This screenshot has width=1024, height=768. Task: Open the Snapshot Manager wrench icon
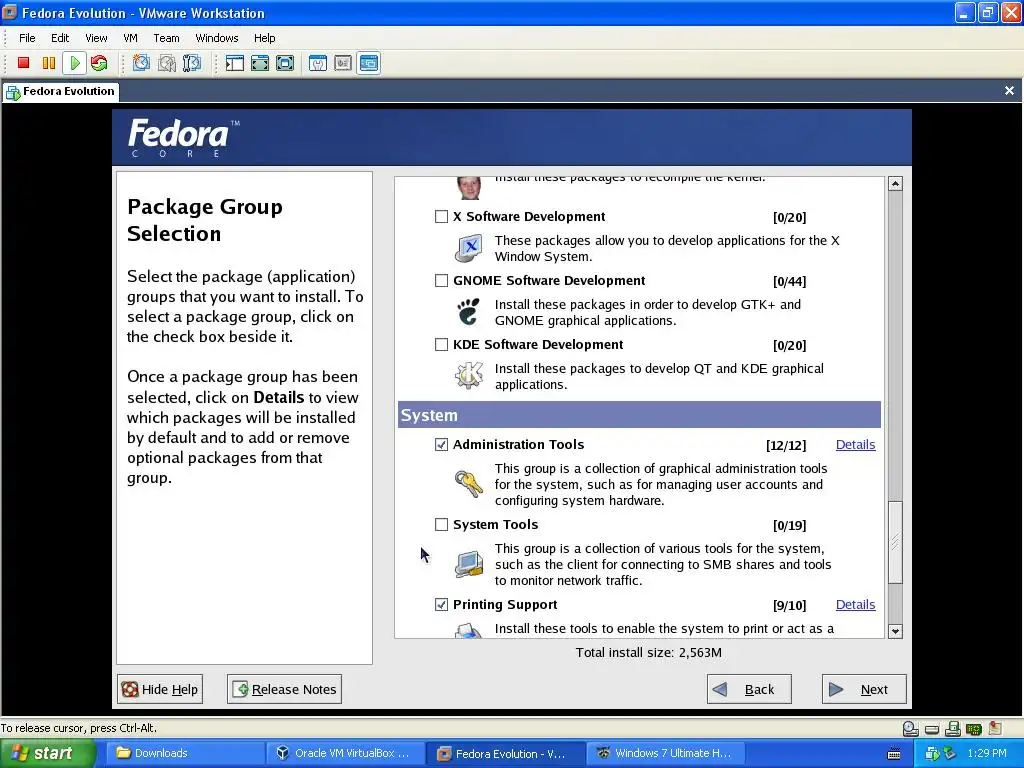click(192, 63)
